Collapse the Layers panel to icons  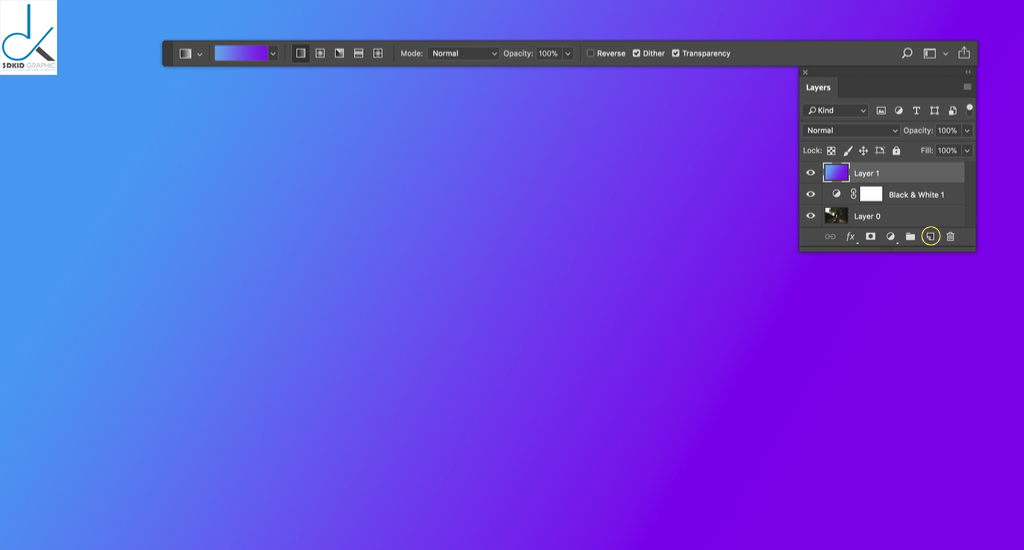coord(968,73)
